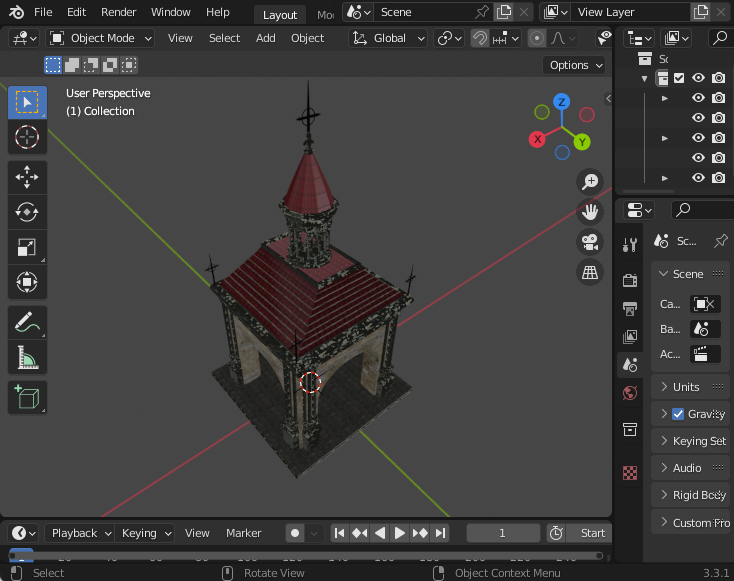Toggle camera view in viewport
This screenshot has width=734, height=581.
tap(590, 242)
